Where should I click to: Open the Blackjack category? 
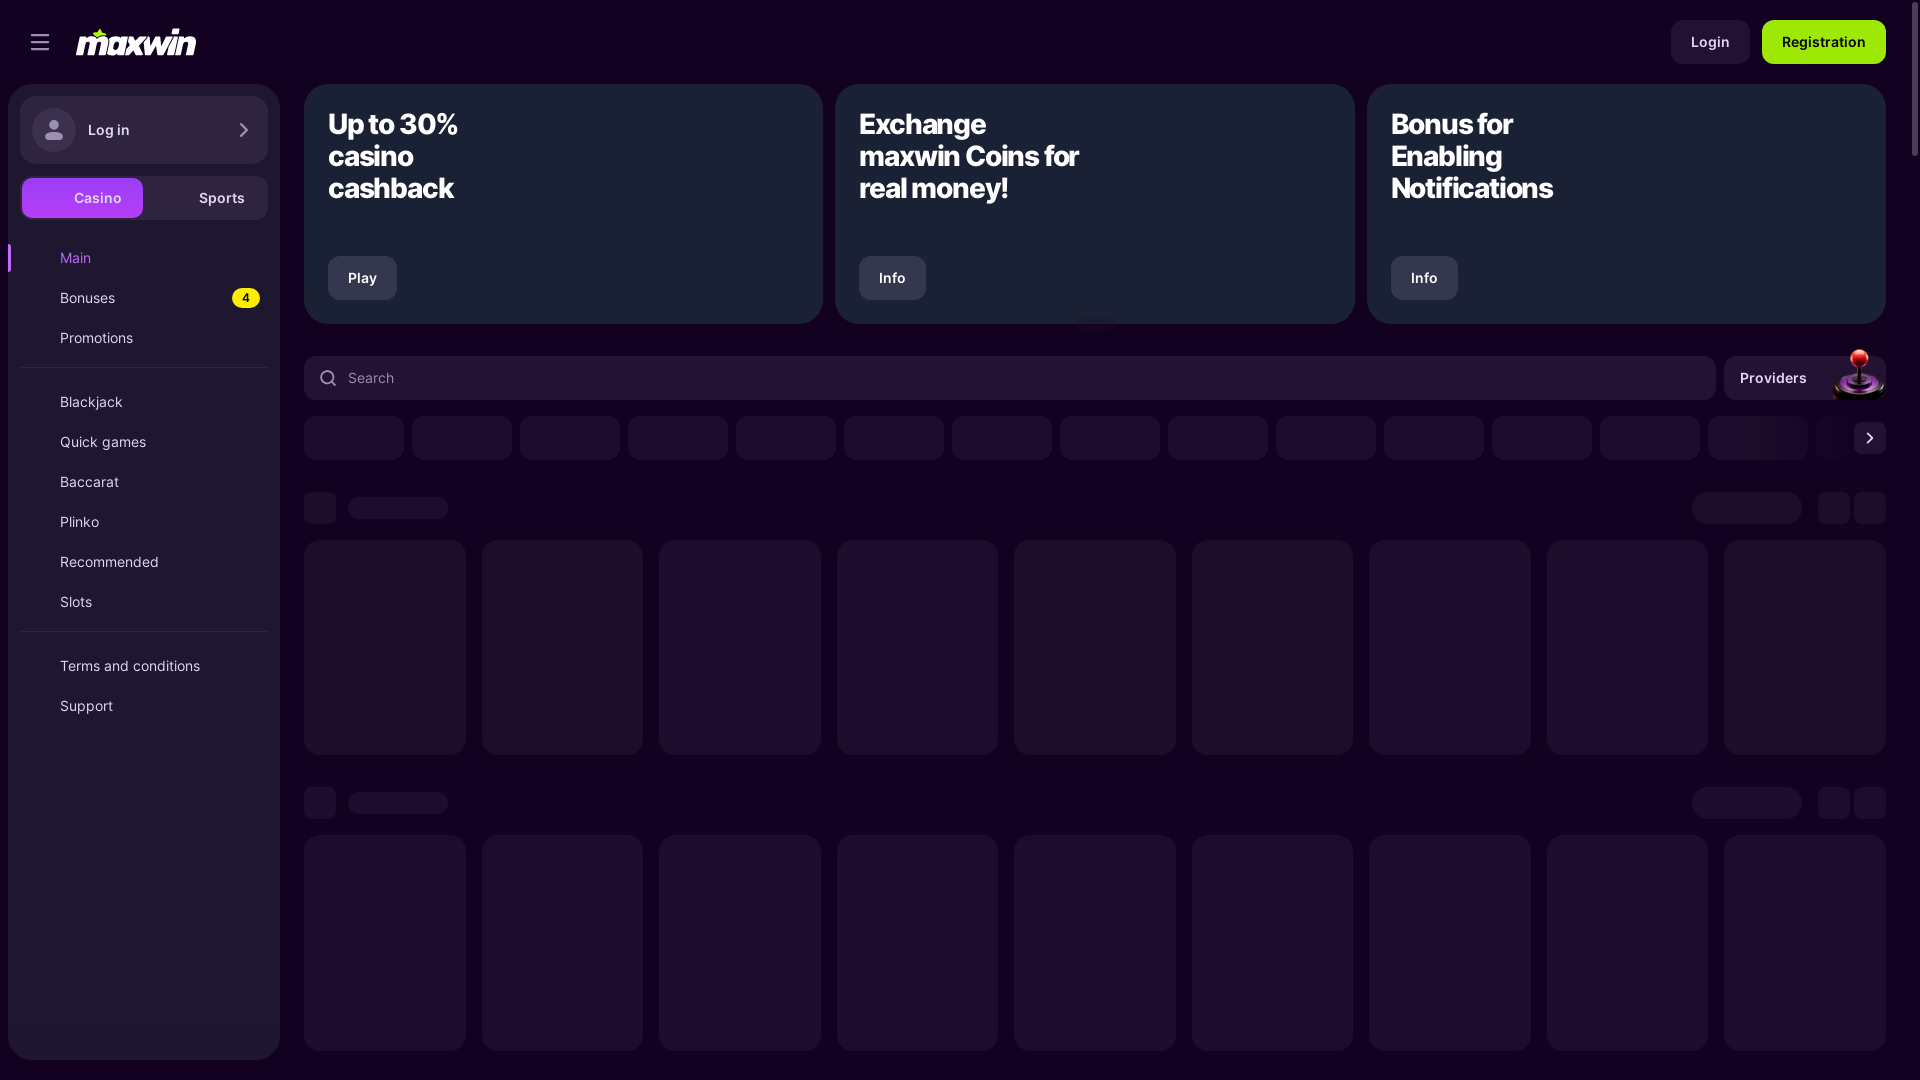pyautogui.click(x=144, y=402)
